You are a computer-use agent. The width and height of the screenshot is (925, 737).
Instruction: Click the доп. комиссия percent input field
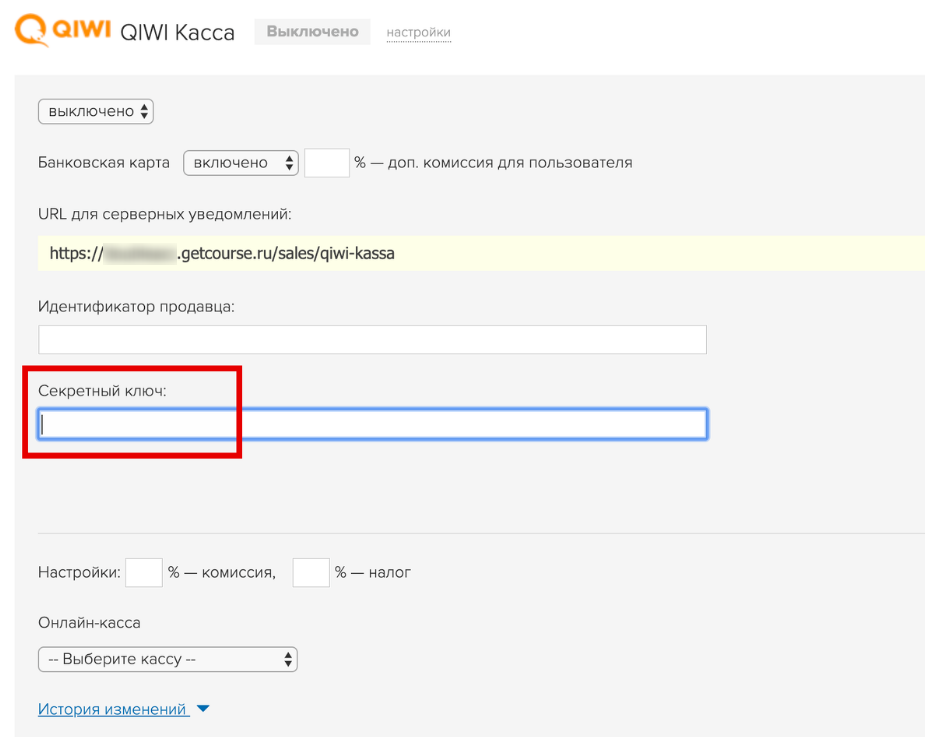[327, 163]
